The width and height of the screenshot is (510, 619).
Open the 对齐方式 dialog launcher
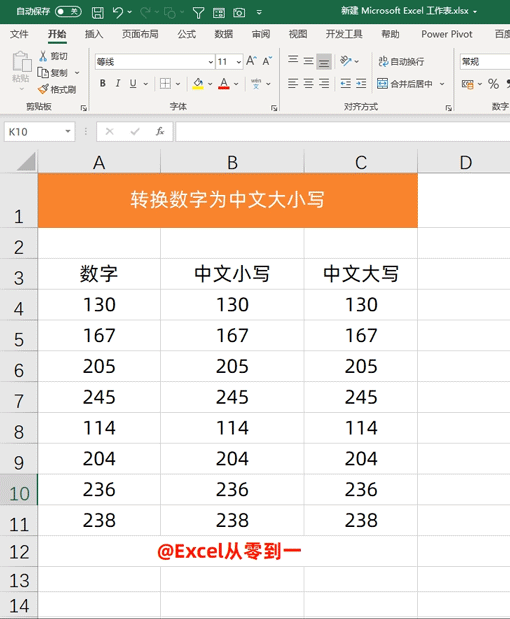tap(448, 108)
